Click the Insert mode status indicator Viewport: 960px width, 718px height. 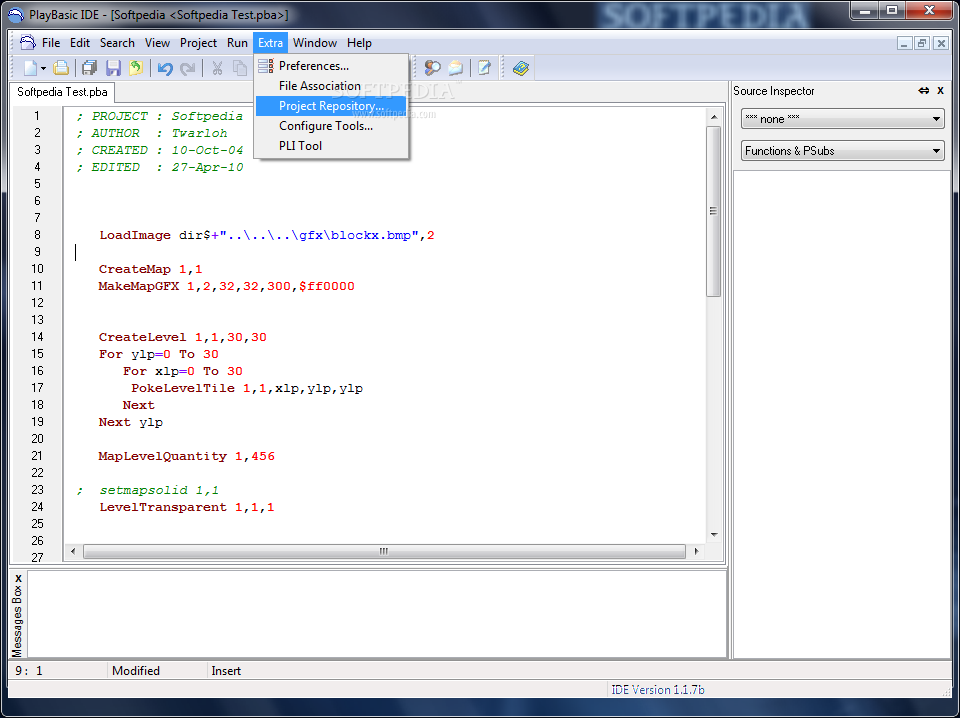point(226,671)
